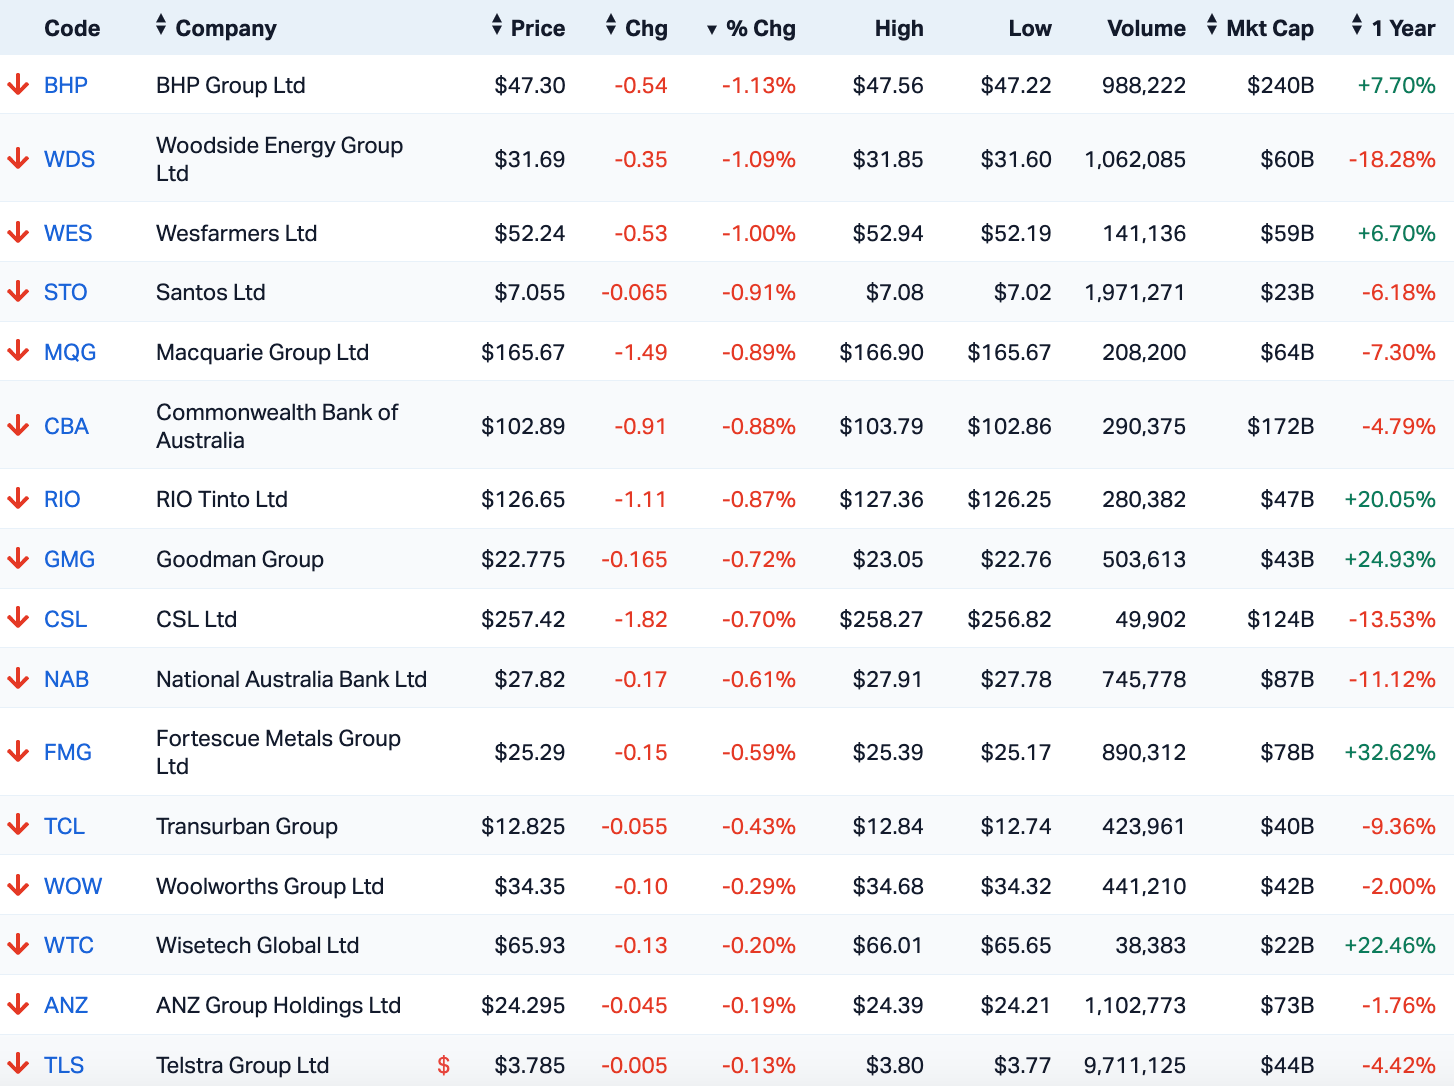Sort by Mkt Cap column header

[x=1260, y=28]
